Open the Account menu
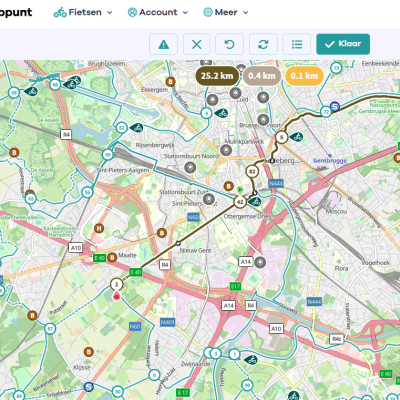Screen dimensions: 400x400 tap(158, 12)
